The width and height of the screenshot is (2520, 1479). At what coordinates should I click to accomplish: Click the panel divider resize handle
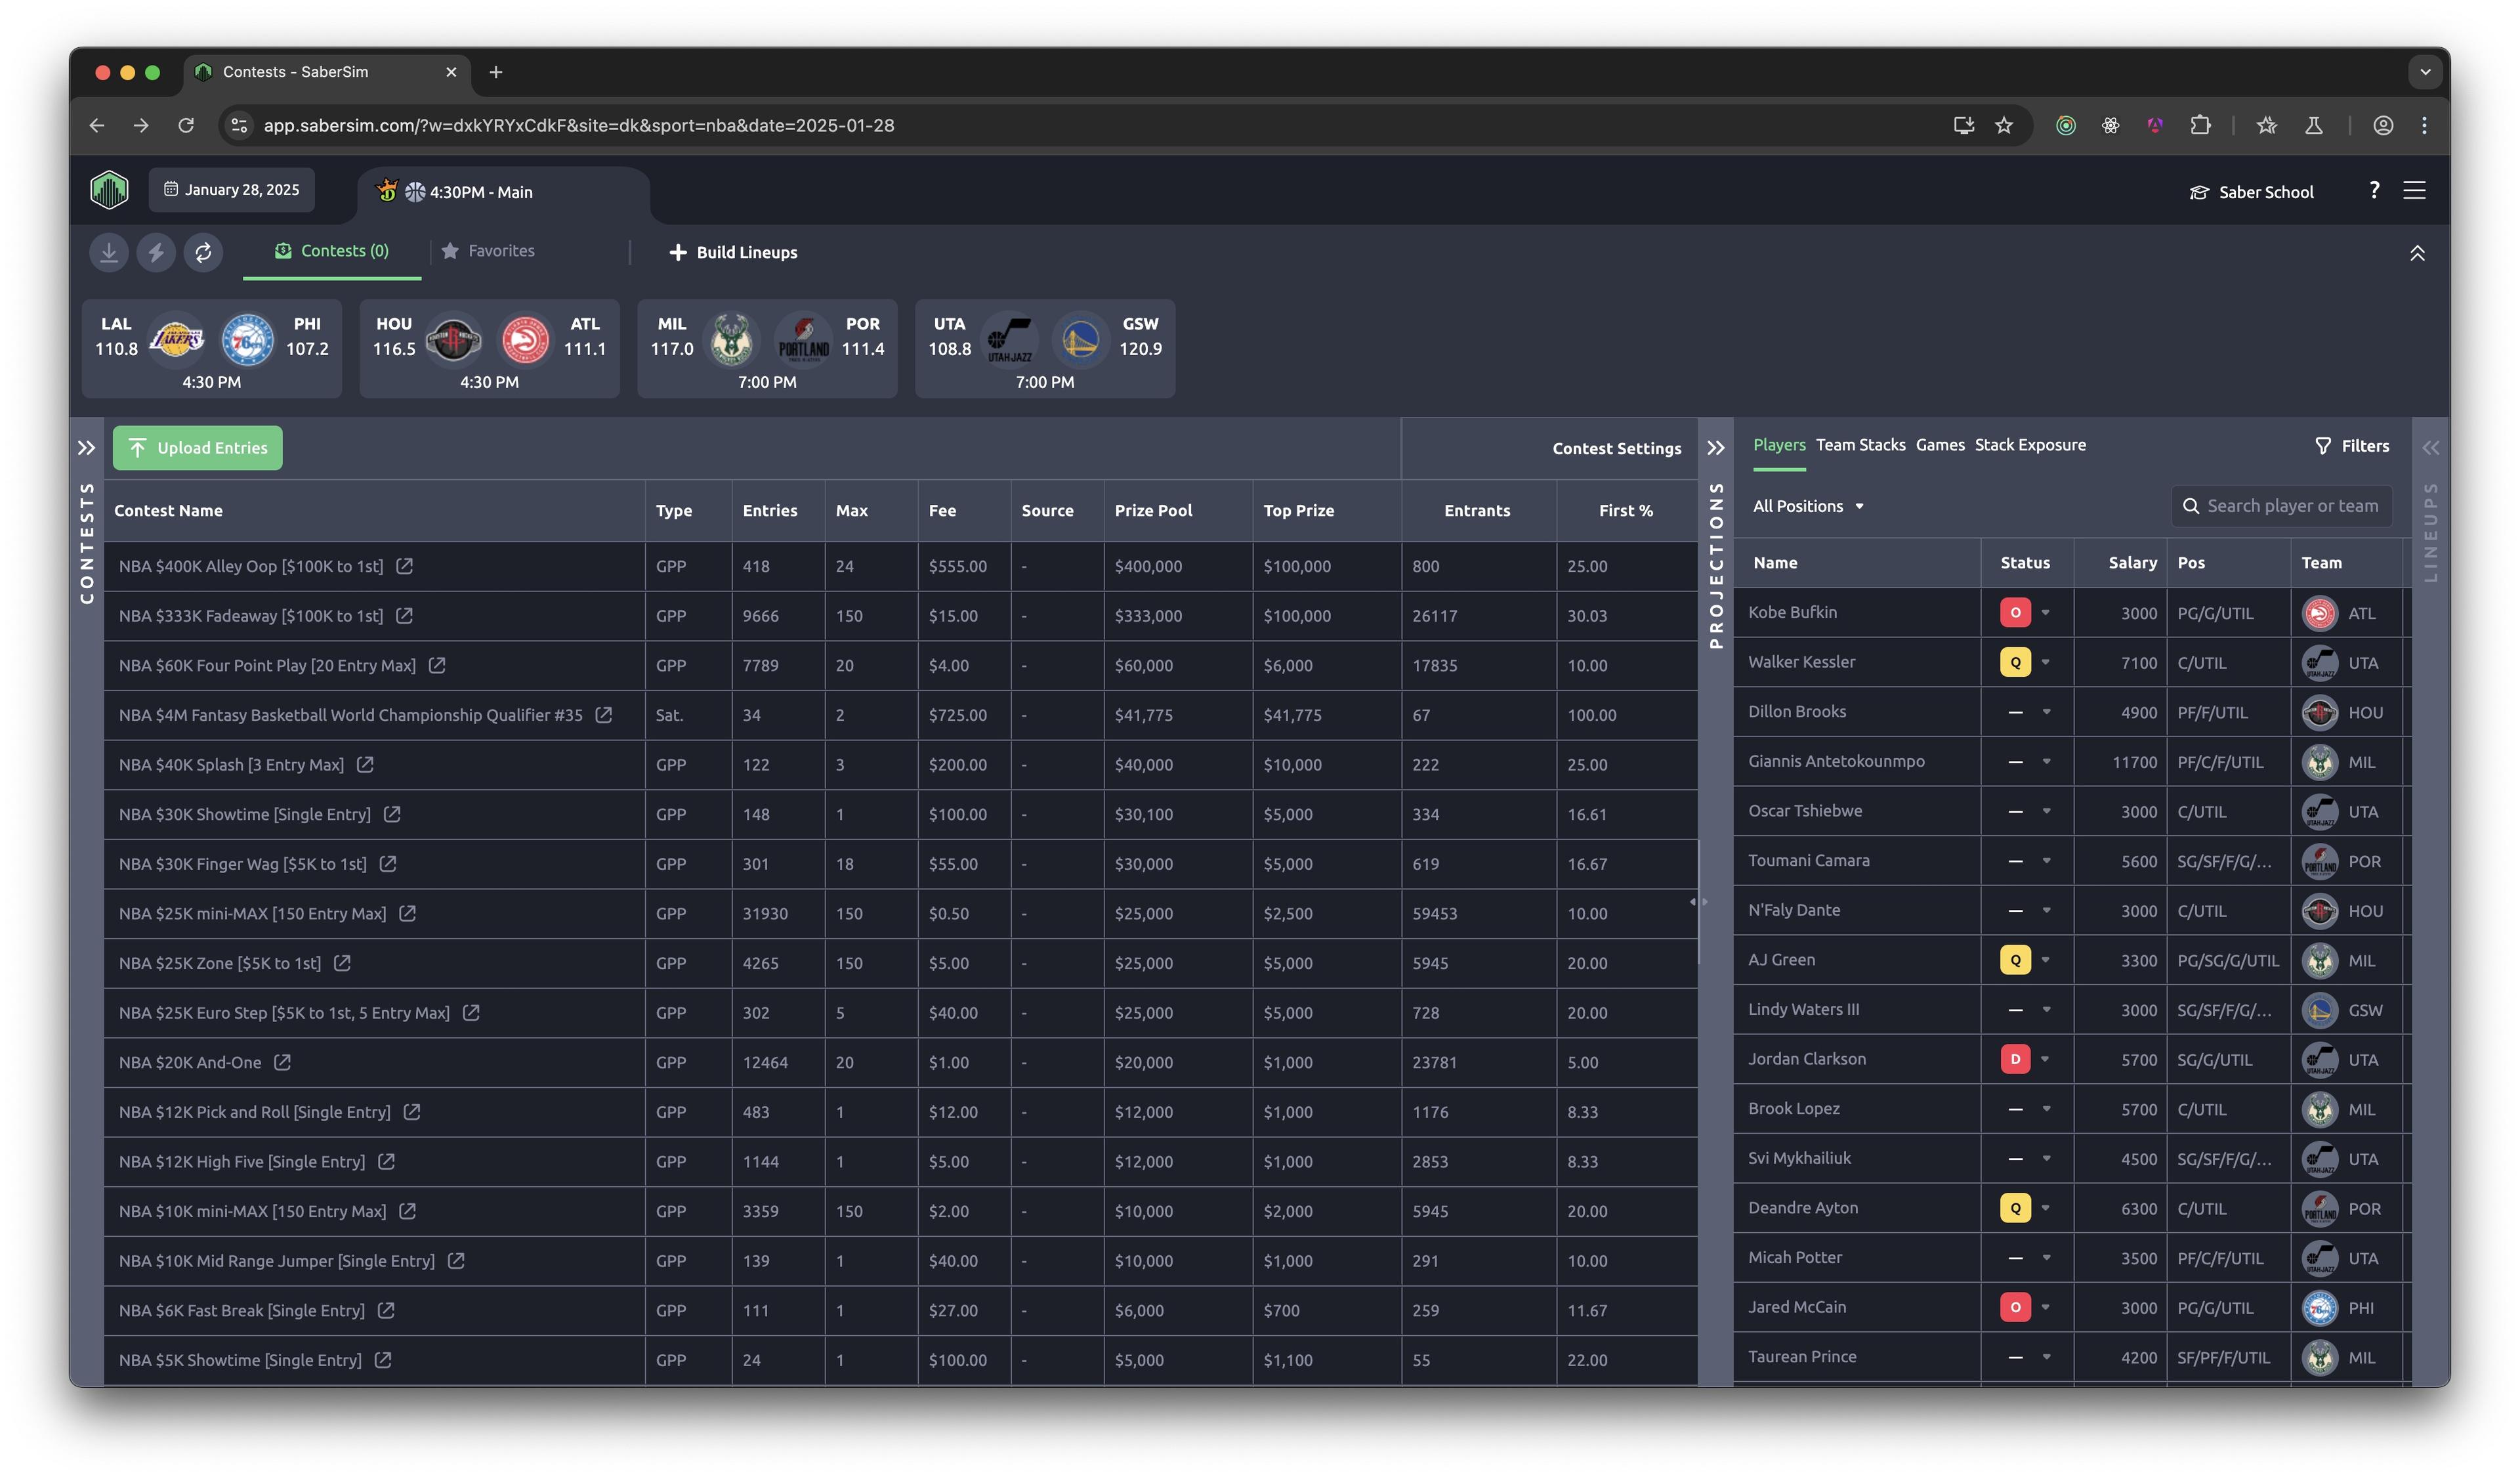tap(1698, 902)
